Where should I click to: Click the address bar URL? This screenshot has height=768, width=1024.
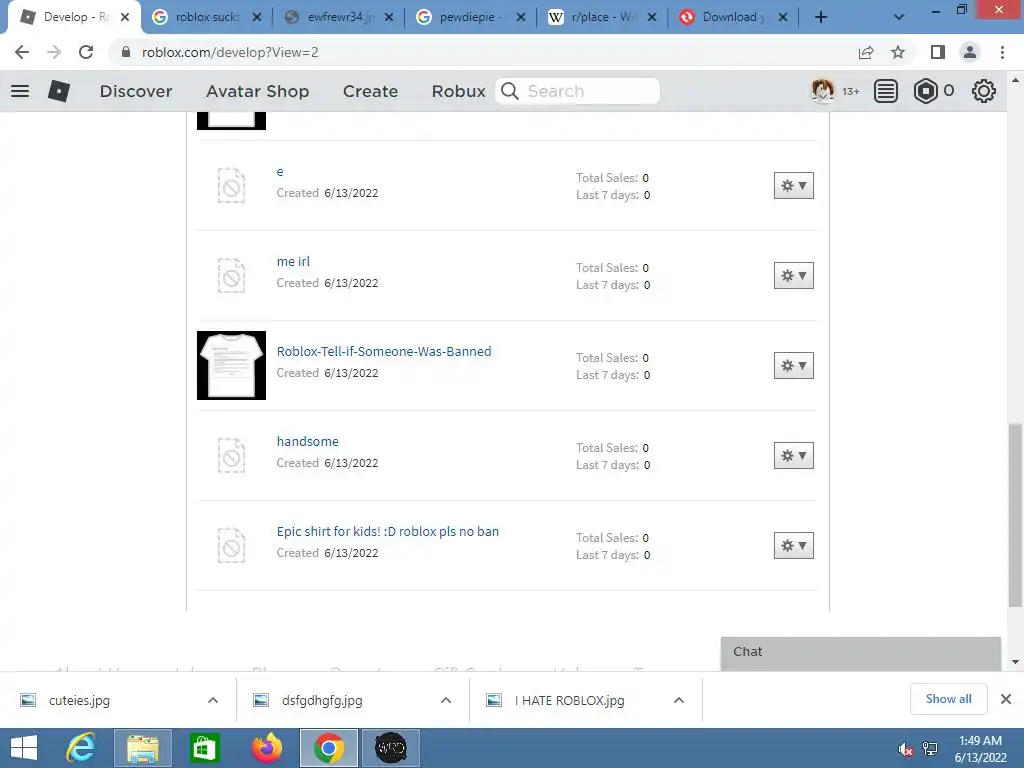230,52
